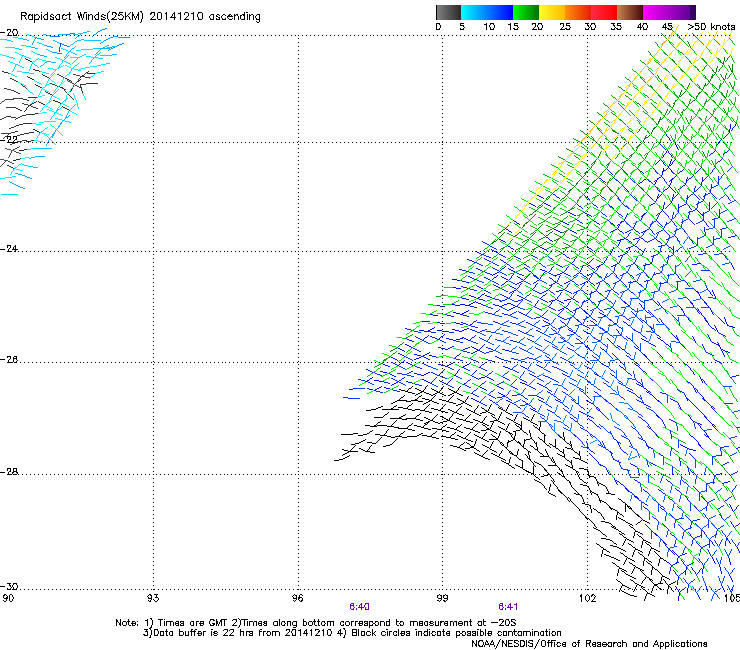Click the brown 35-40 knots legend color
Viewport: 740px width, 650px height.
[630, 12]
